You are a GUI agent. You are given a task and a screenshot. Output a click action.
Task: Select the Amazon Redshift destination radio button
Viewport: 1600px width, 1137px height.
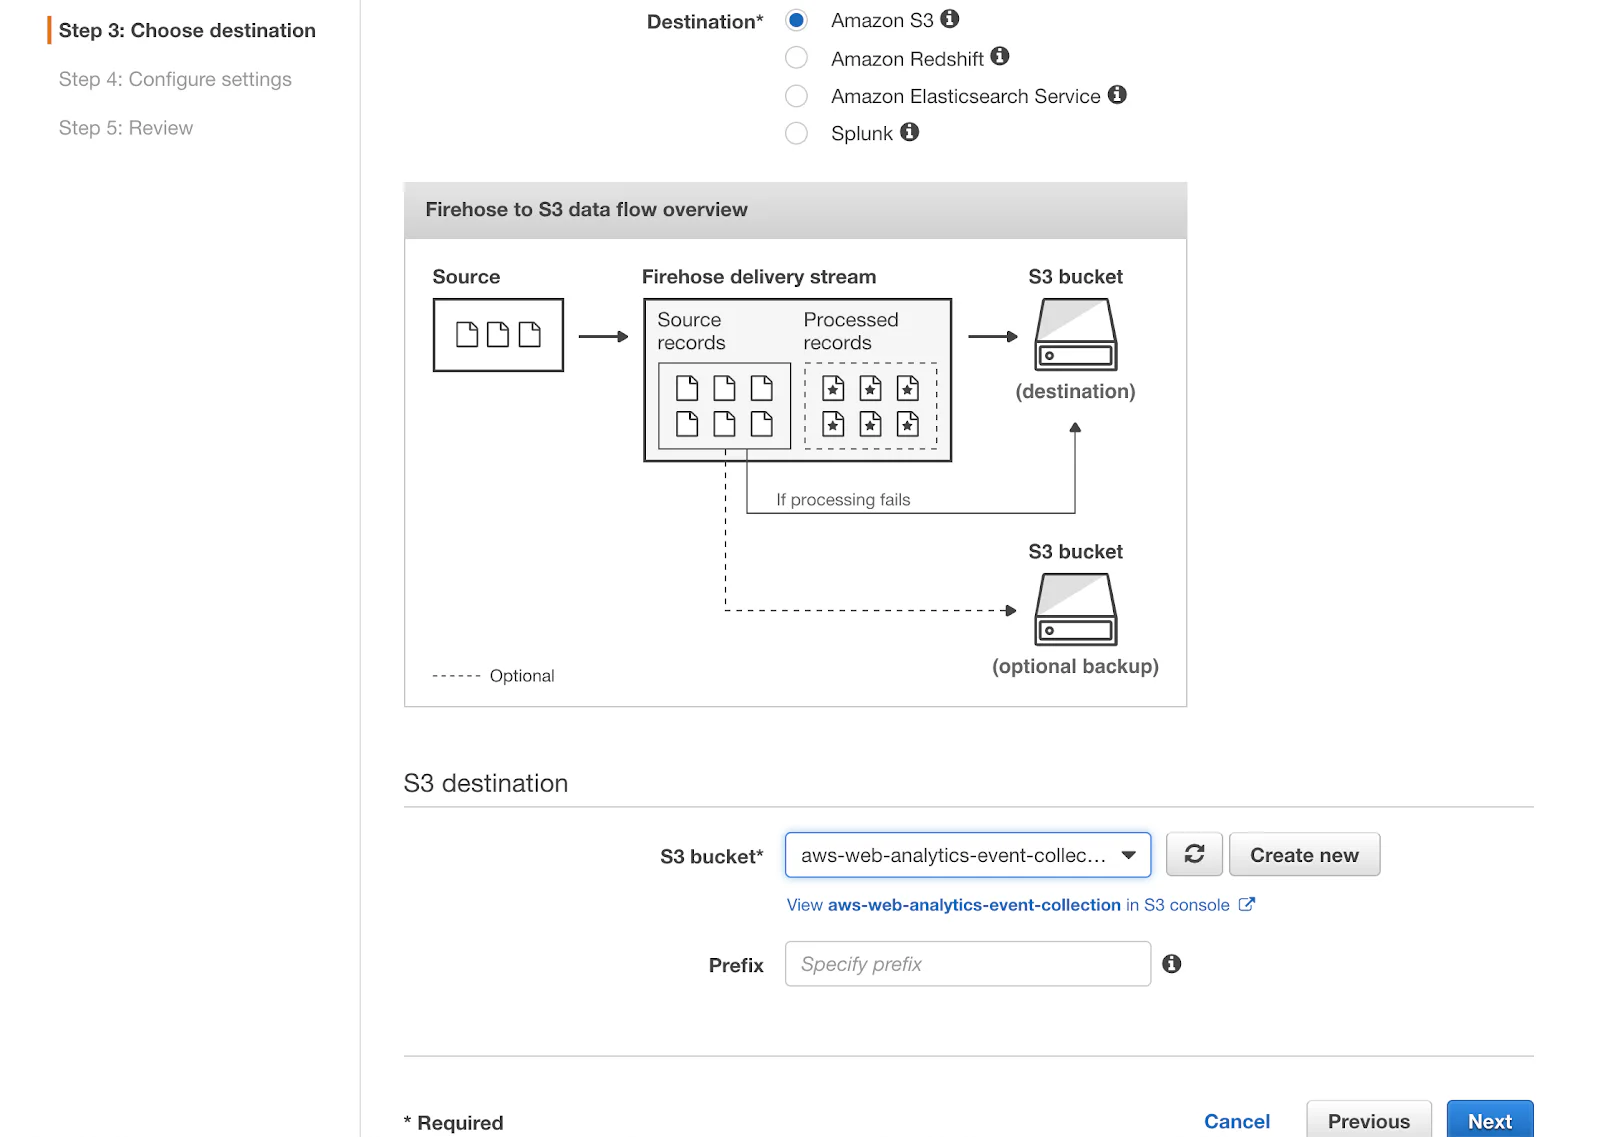coord(796,58)
